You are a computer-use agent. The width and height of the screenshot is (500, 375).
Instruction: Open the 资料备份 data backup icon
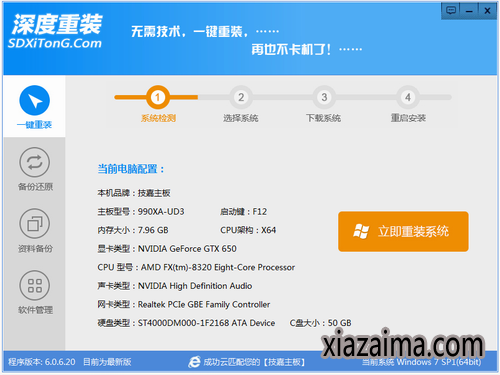[35, 224]
